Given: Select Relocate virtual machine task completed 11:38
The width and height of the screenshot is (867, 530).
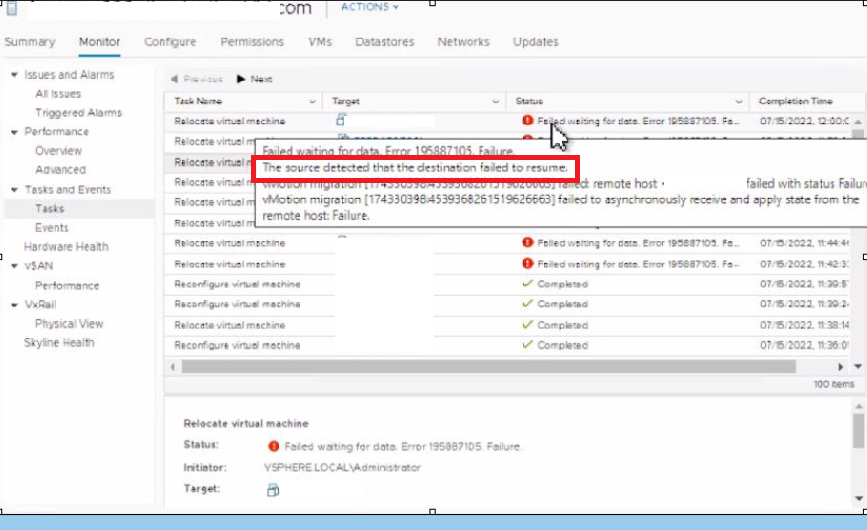Looking at the screenshot, I should 230,325.
